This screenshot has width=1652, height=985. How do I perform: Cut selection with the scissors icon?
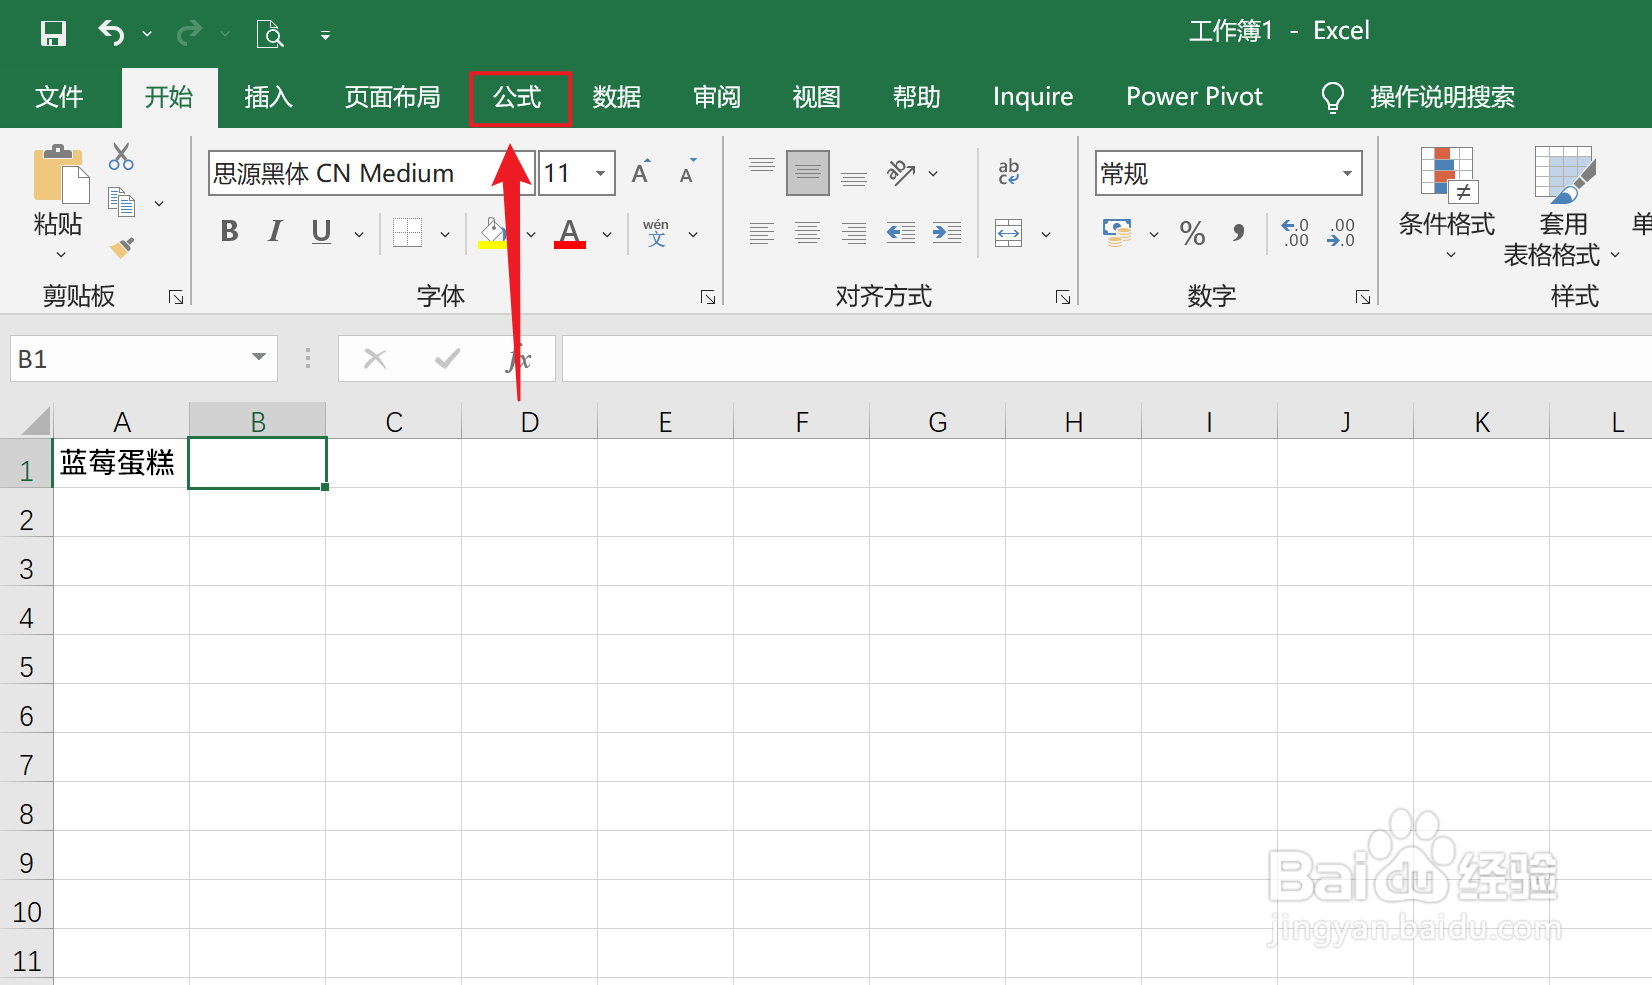pyautogui.click(x=122, y=157)
